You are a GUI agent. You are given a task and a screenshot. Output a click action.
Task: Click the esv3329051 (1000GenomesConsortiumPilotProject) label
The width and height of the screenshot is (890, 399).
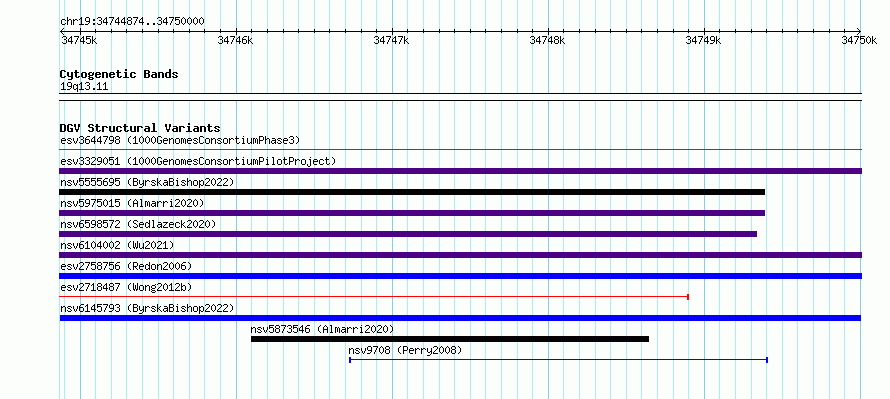pyautogui.click(x=198, y=161)
